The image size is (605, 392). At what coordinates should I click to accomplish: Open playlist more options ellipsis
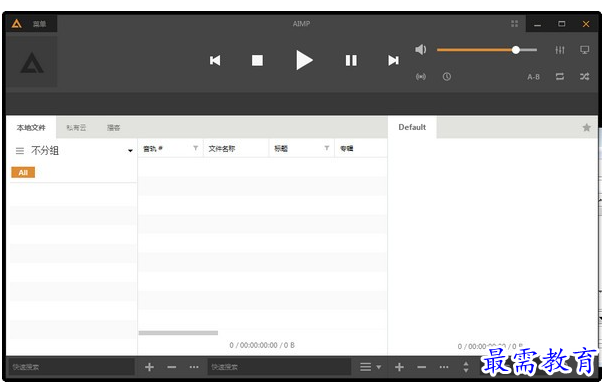coord(444,367)
